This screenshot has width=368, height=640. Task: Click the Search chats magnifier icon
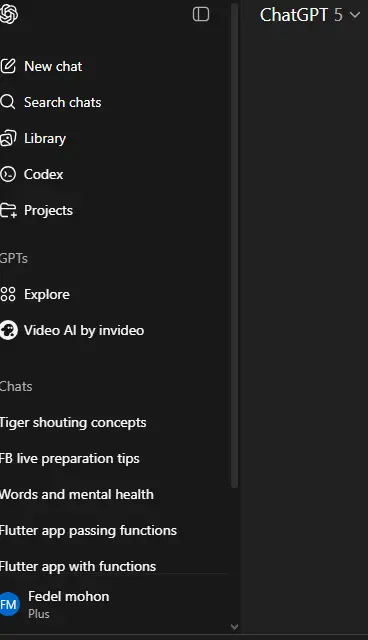(7, 102)
